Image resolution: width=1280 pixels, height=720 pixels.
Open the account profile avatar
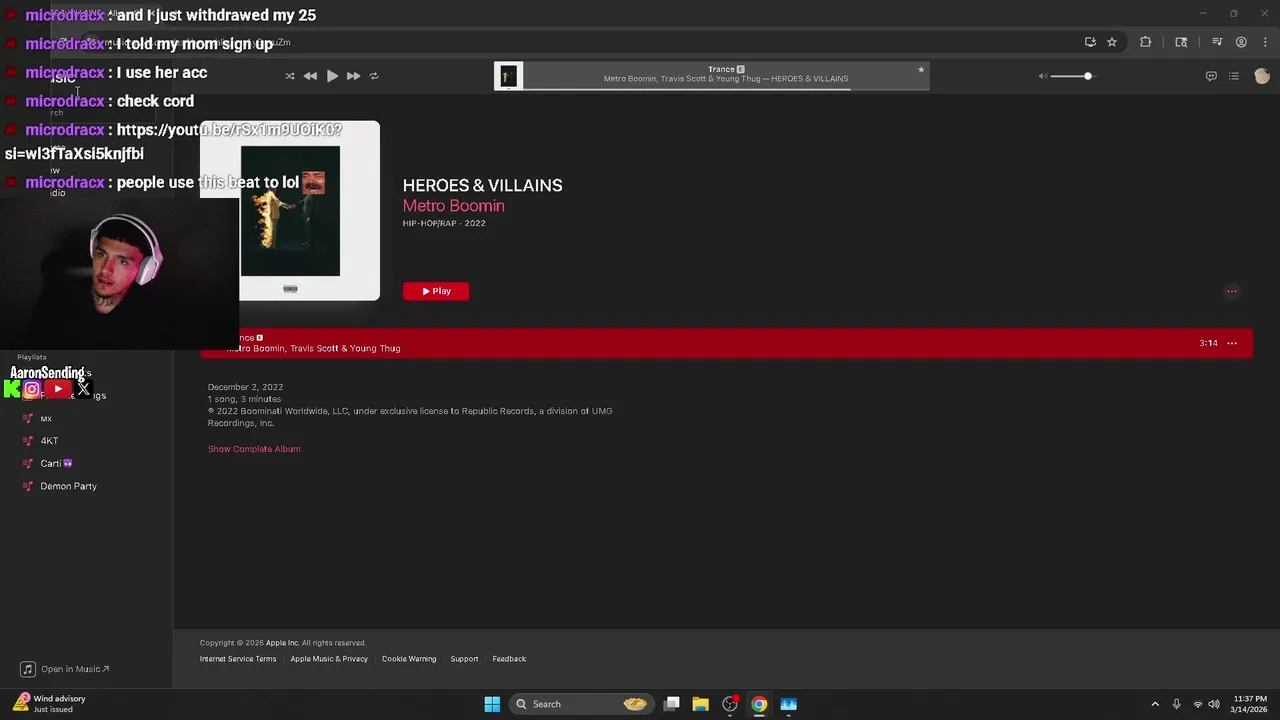pyautogui.click(x=1262, y=76)
